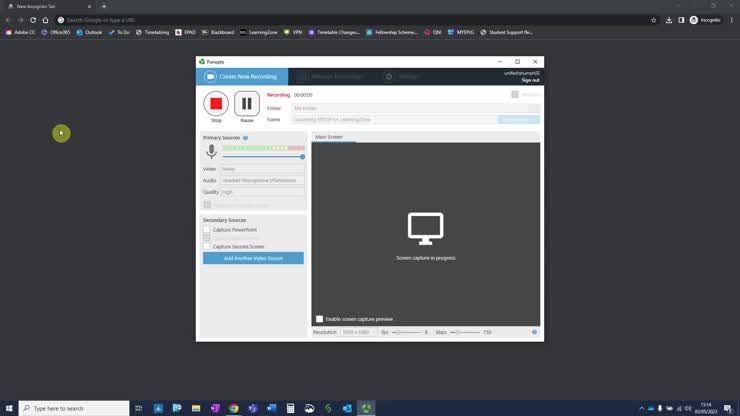Select the Main Screen preview tab
The width and height of the screenshot is (740, 416).
[x=329, y=137]
